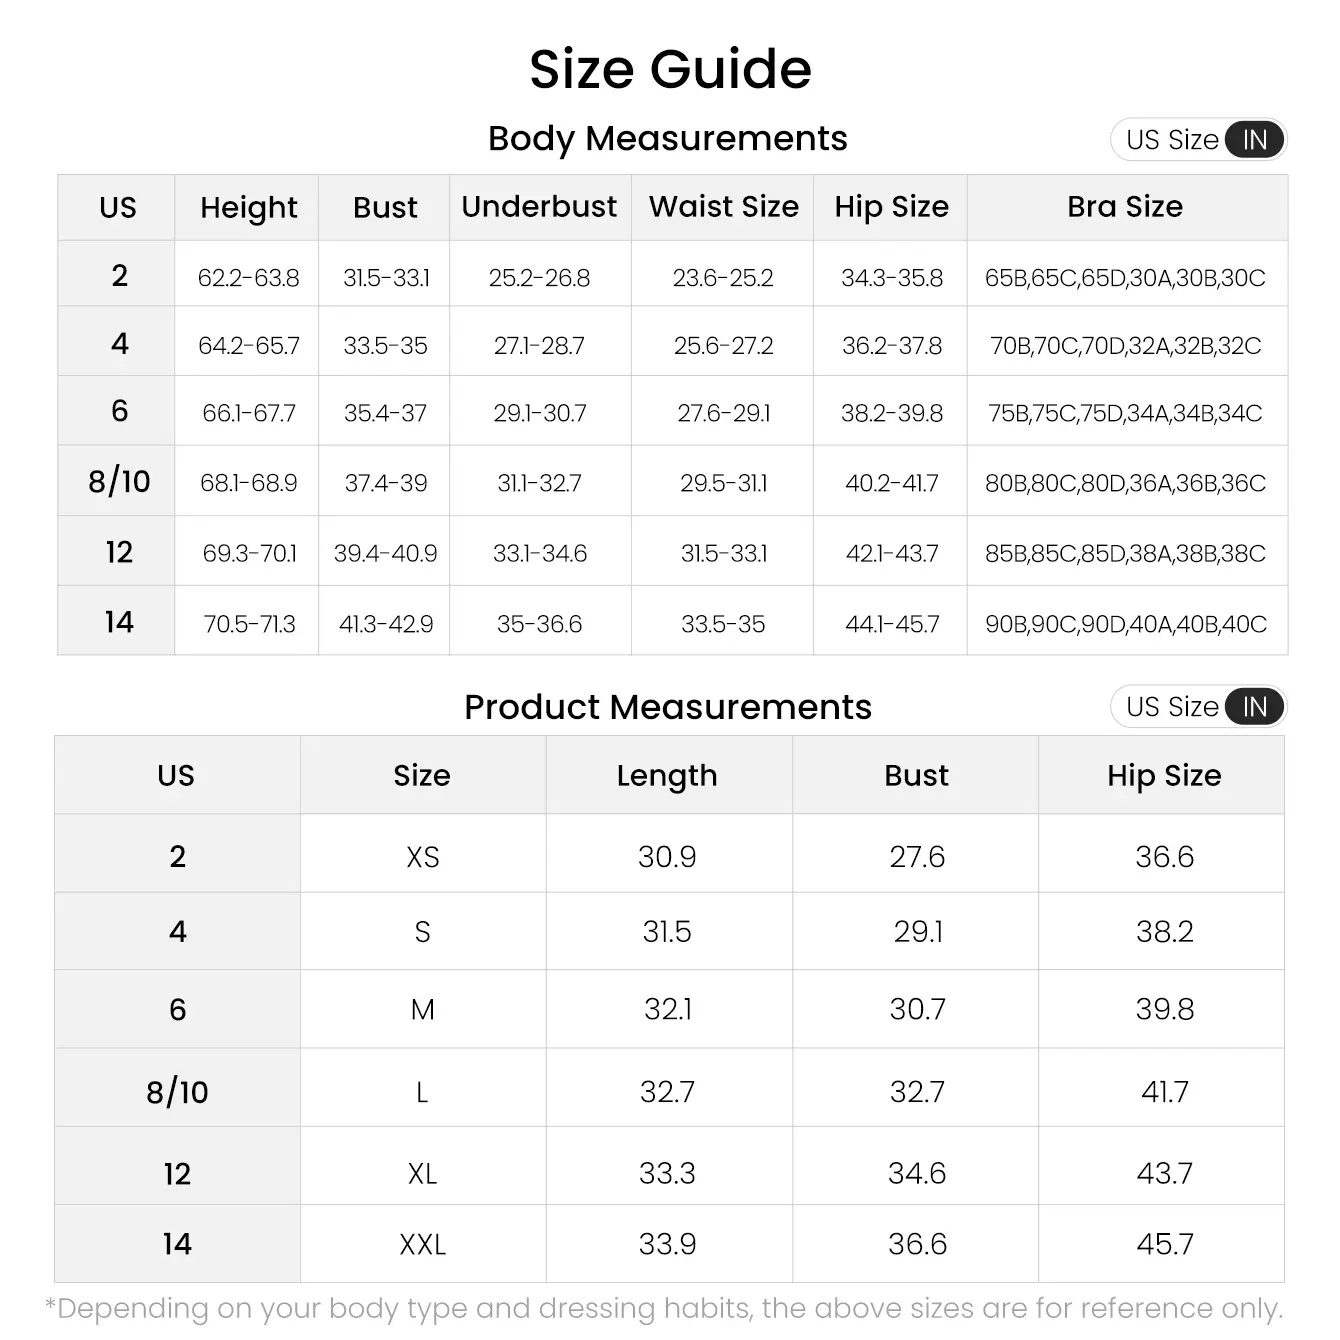This screenshot has height=1340, width=1340.
Task: Click the 8/10 row label in Body Measurements
Action: pyautogui.click(x=119, y=482)
